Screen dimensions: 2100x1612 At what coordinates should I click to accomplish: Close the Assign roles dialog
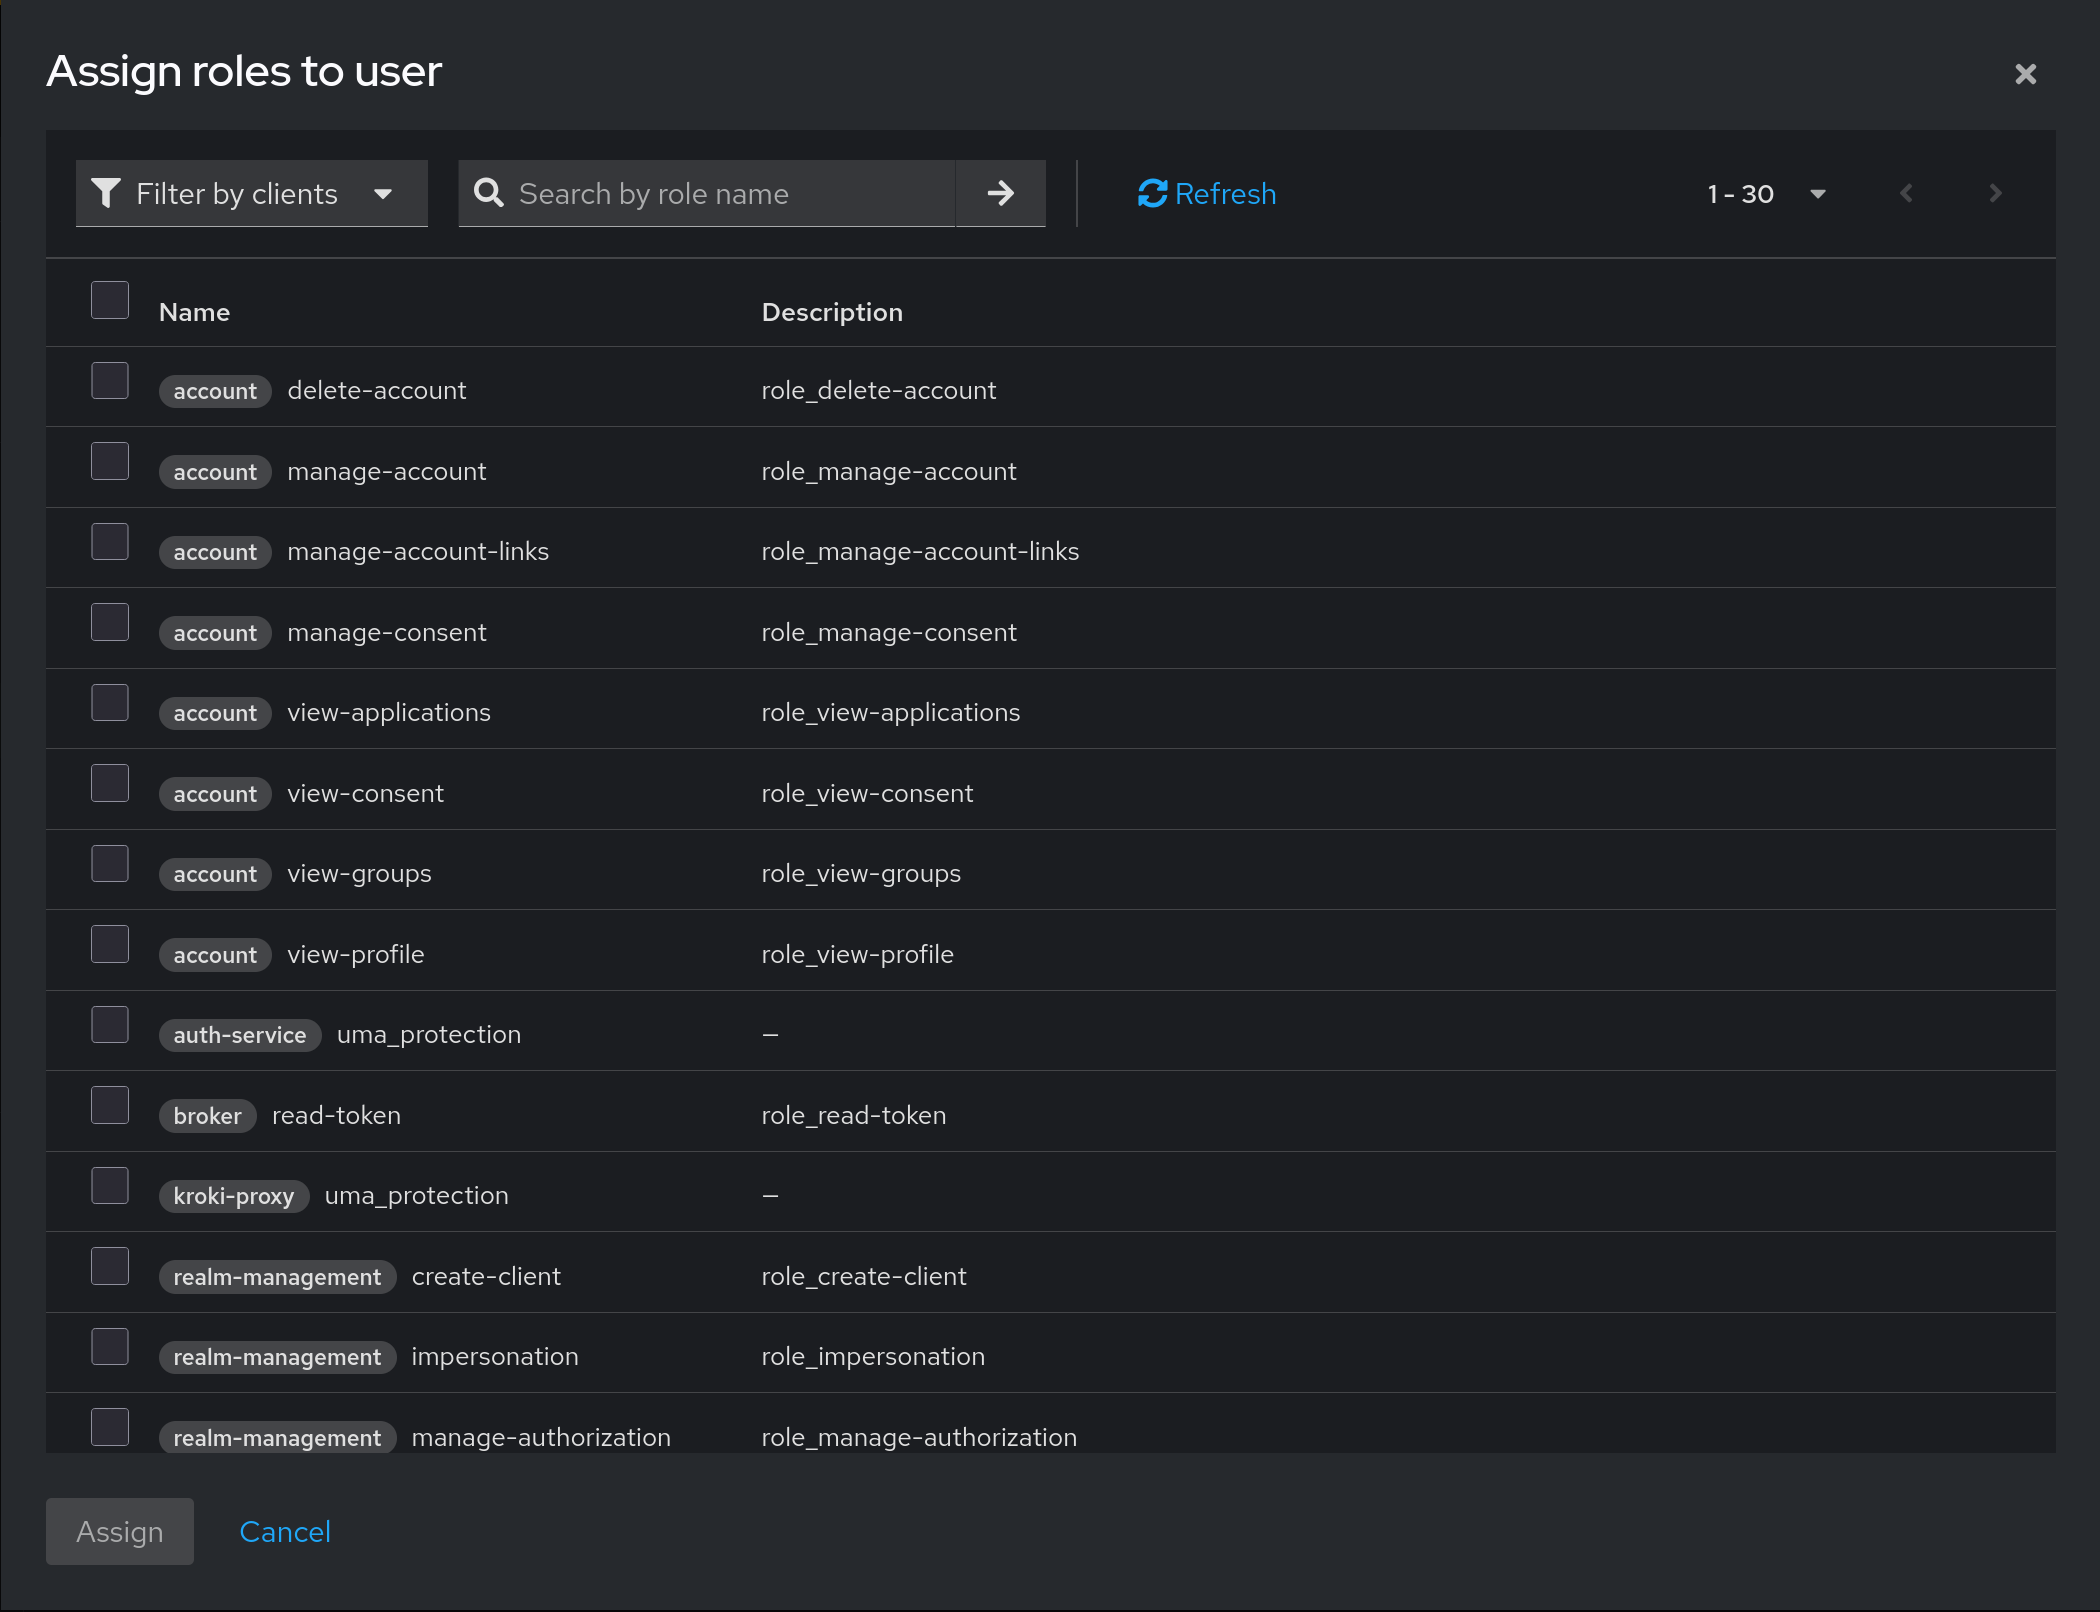(x=2025, y=74)
